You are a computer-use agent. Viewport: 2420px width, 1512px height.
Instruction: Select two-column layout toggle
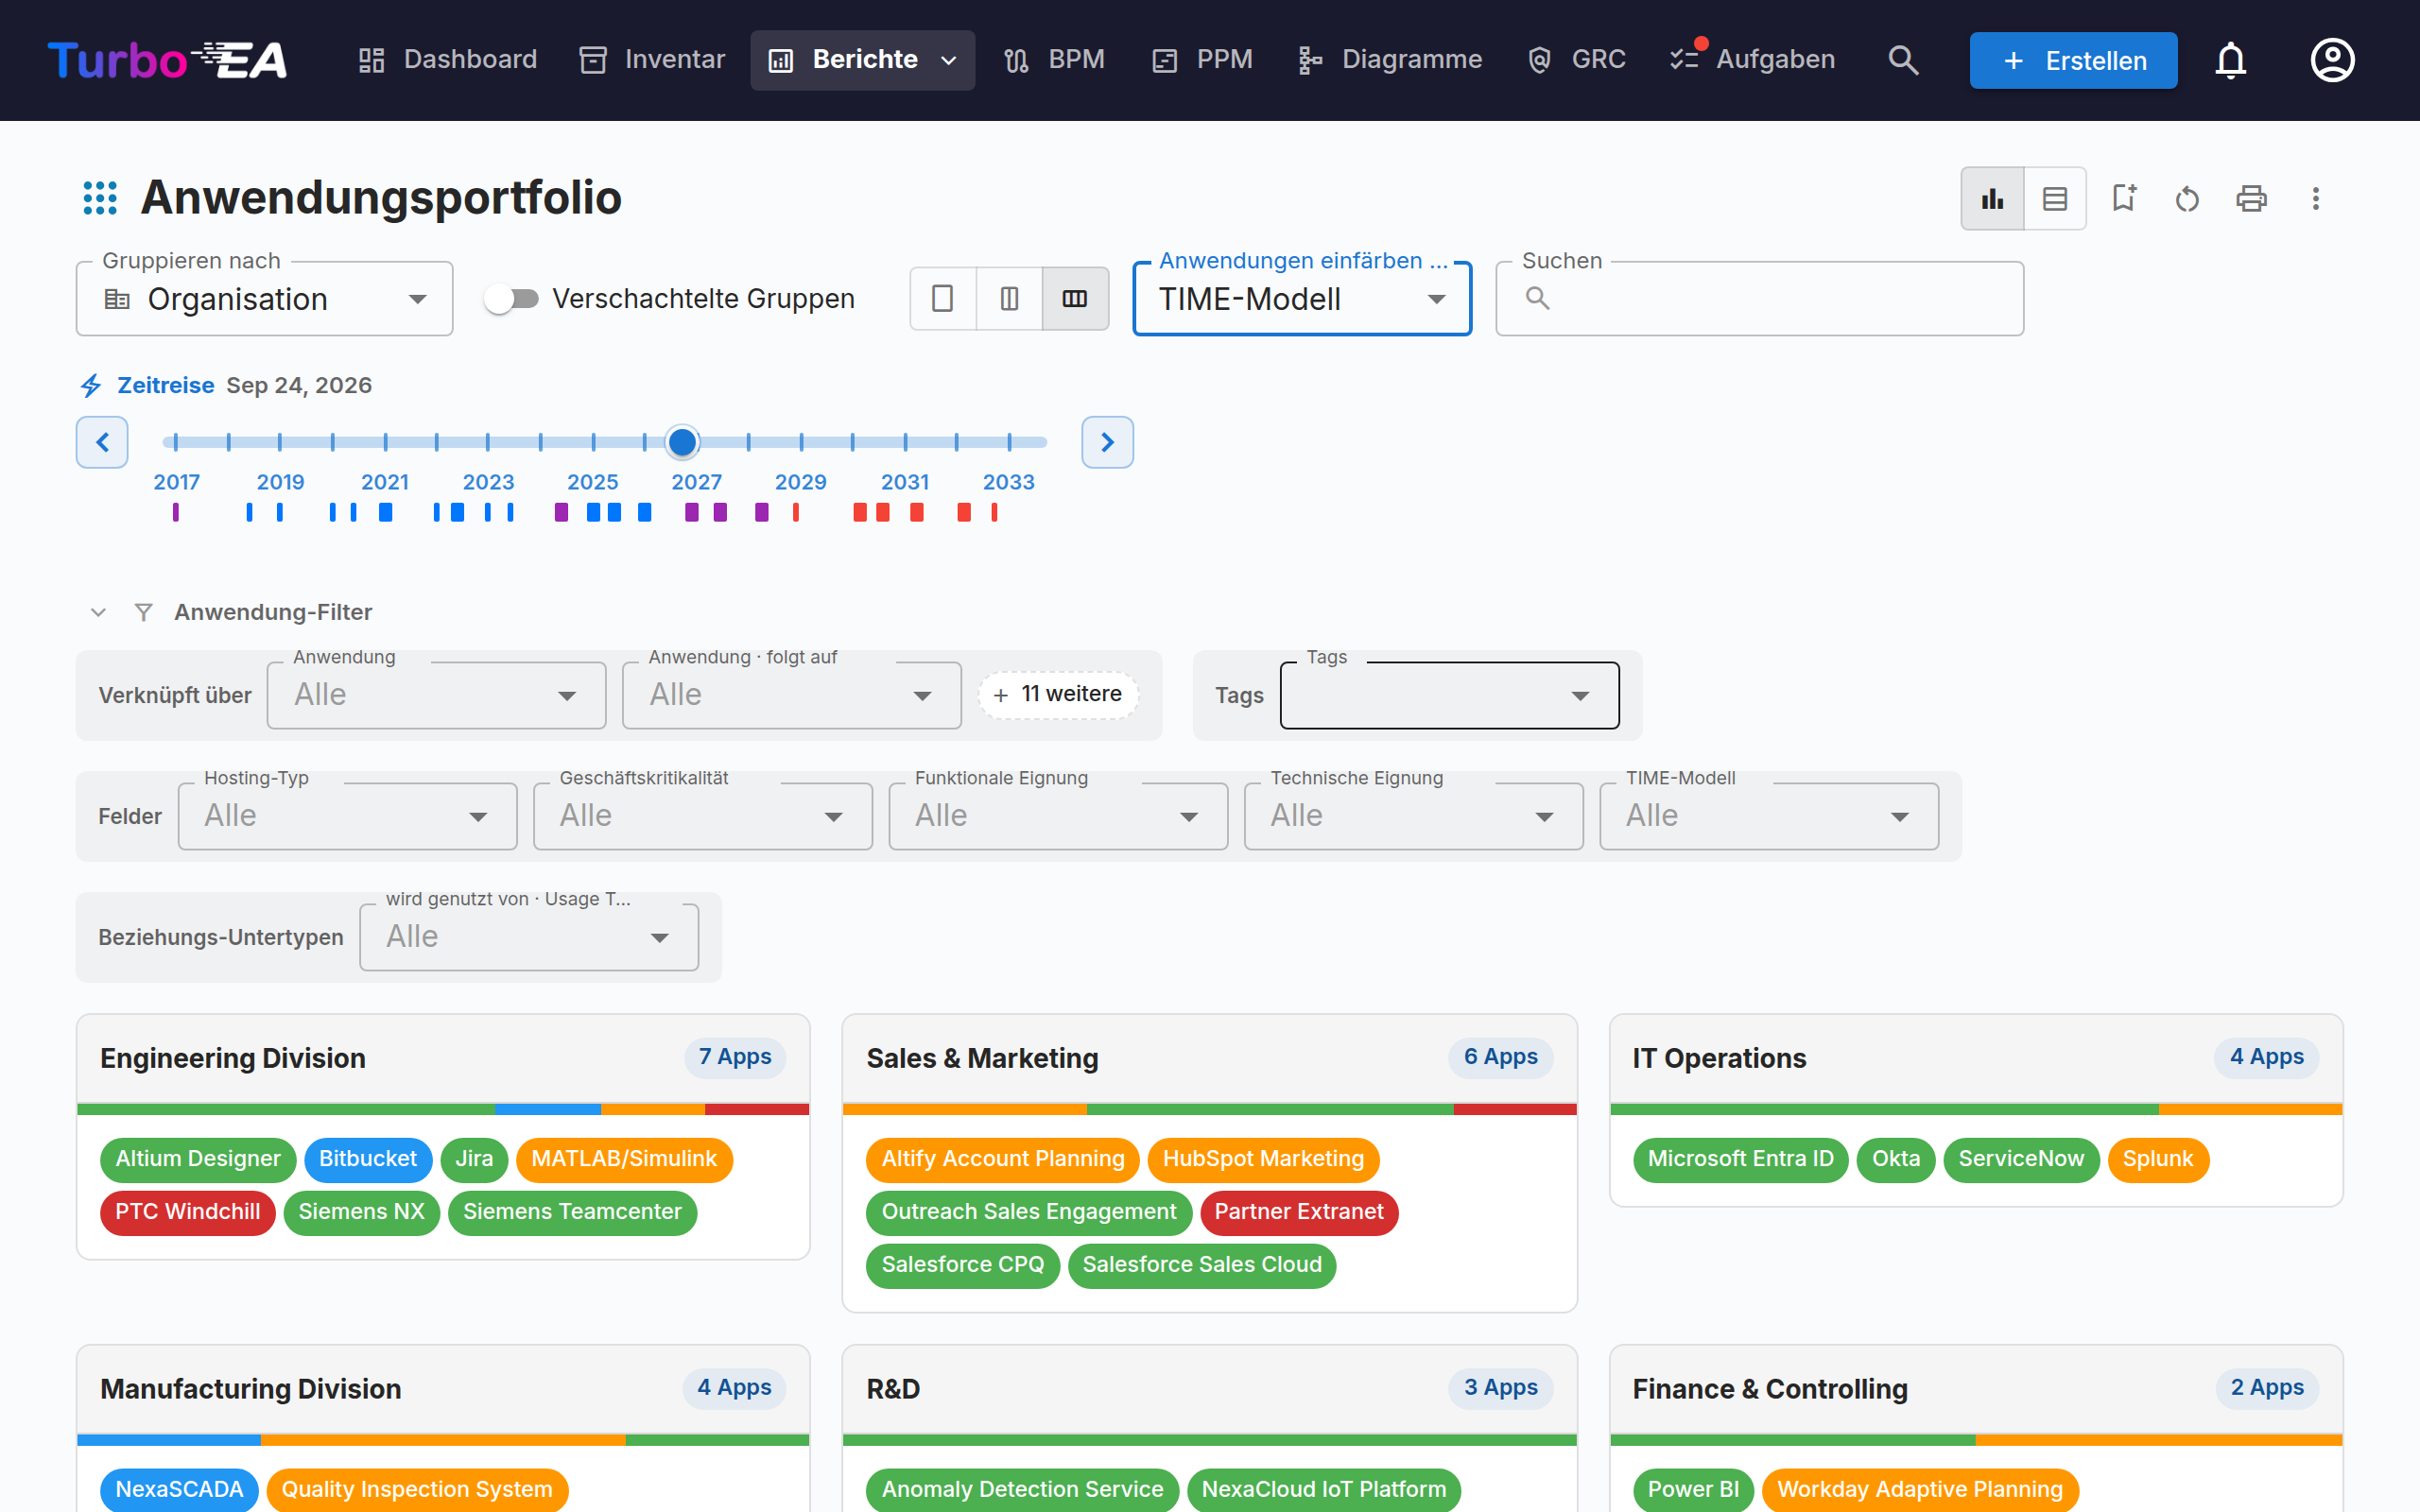click(1009, 298)
